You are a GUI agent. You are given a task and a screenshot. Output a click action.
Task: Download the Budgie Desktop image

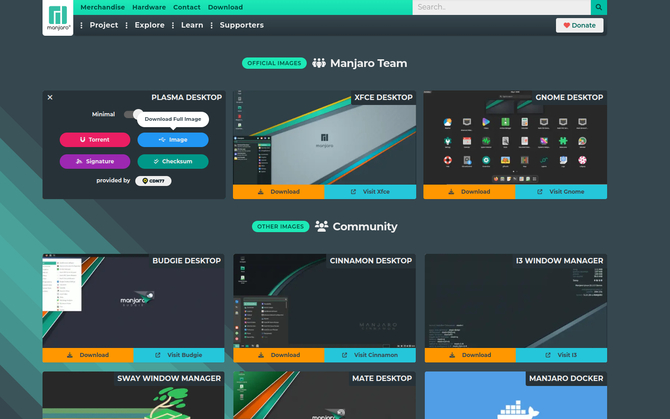click(88, 355)
